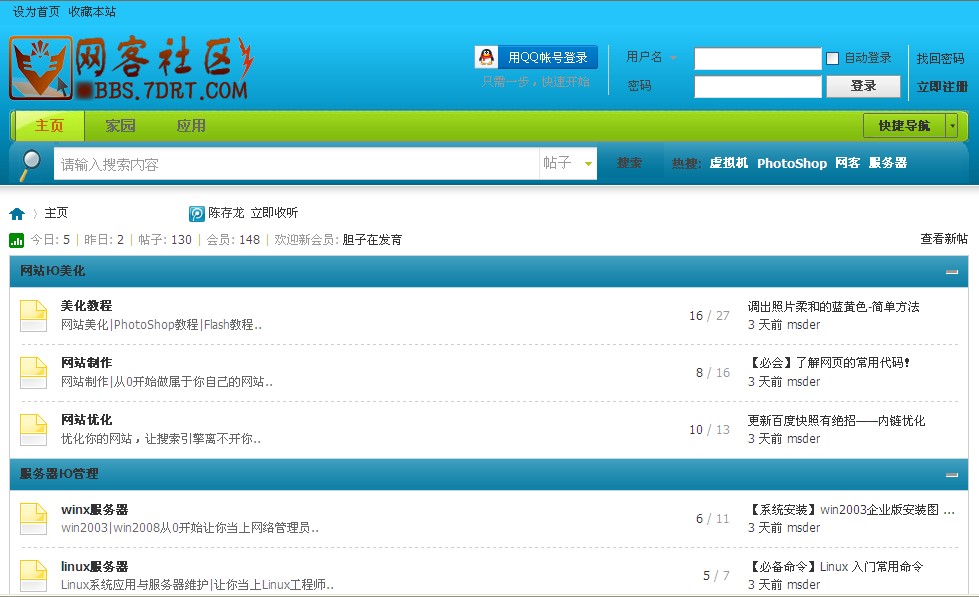Image resolution: width=979 pixels, height=597 pixels.
Task: Click the folder icon for 网站制作
Action: 33,372
